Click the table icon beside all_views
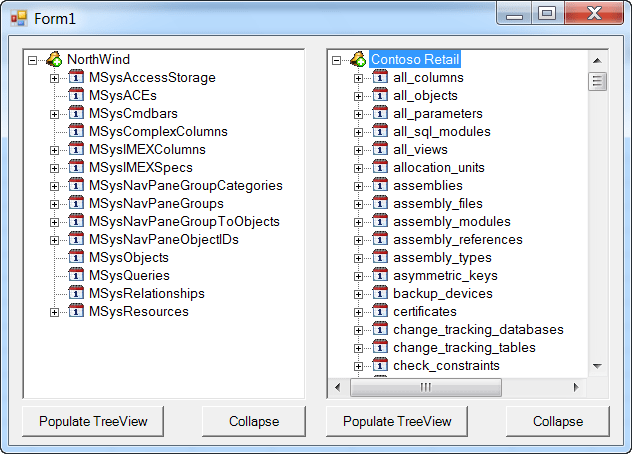The image size is (632, 454). [380, 149]
